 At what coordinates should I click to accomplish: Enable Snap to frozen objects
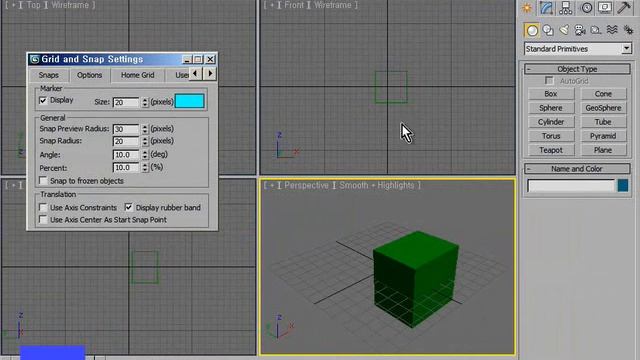(x=43, y=180)
